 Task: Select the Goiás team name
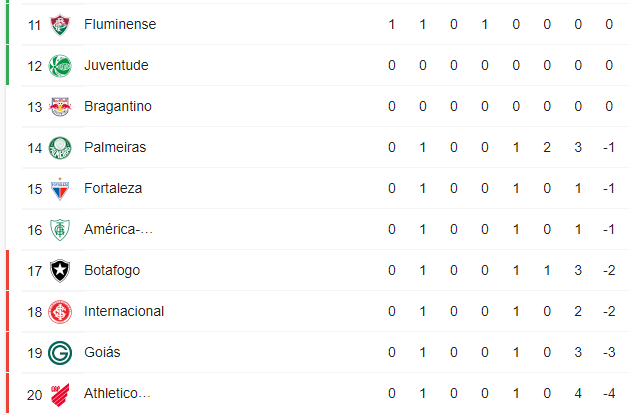click(x=102, y=352)
